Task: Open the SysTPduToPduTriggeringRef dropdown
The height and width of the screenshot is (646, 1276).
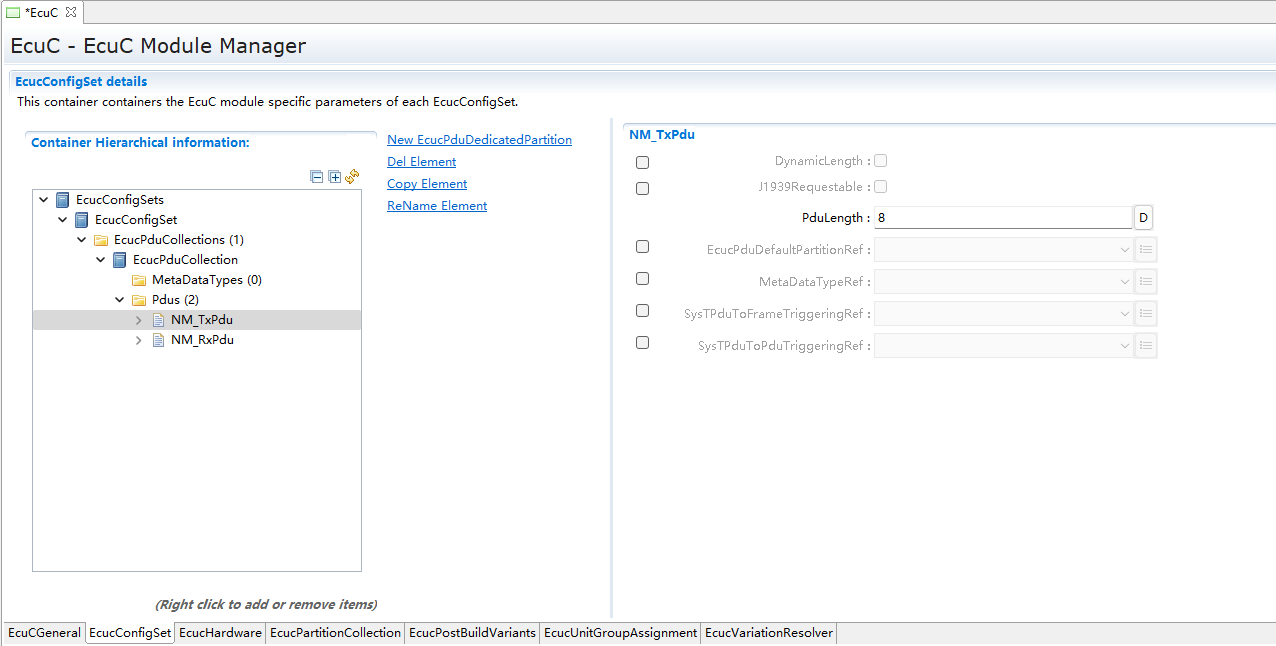Action: (1003, 346)
